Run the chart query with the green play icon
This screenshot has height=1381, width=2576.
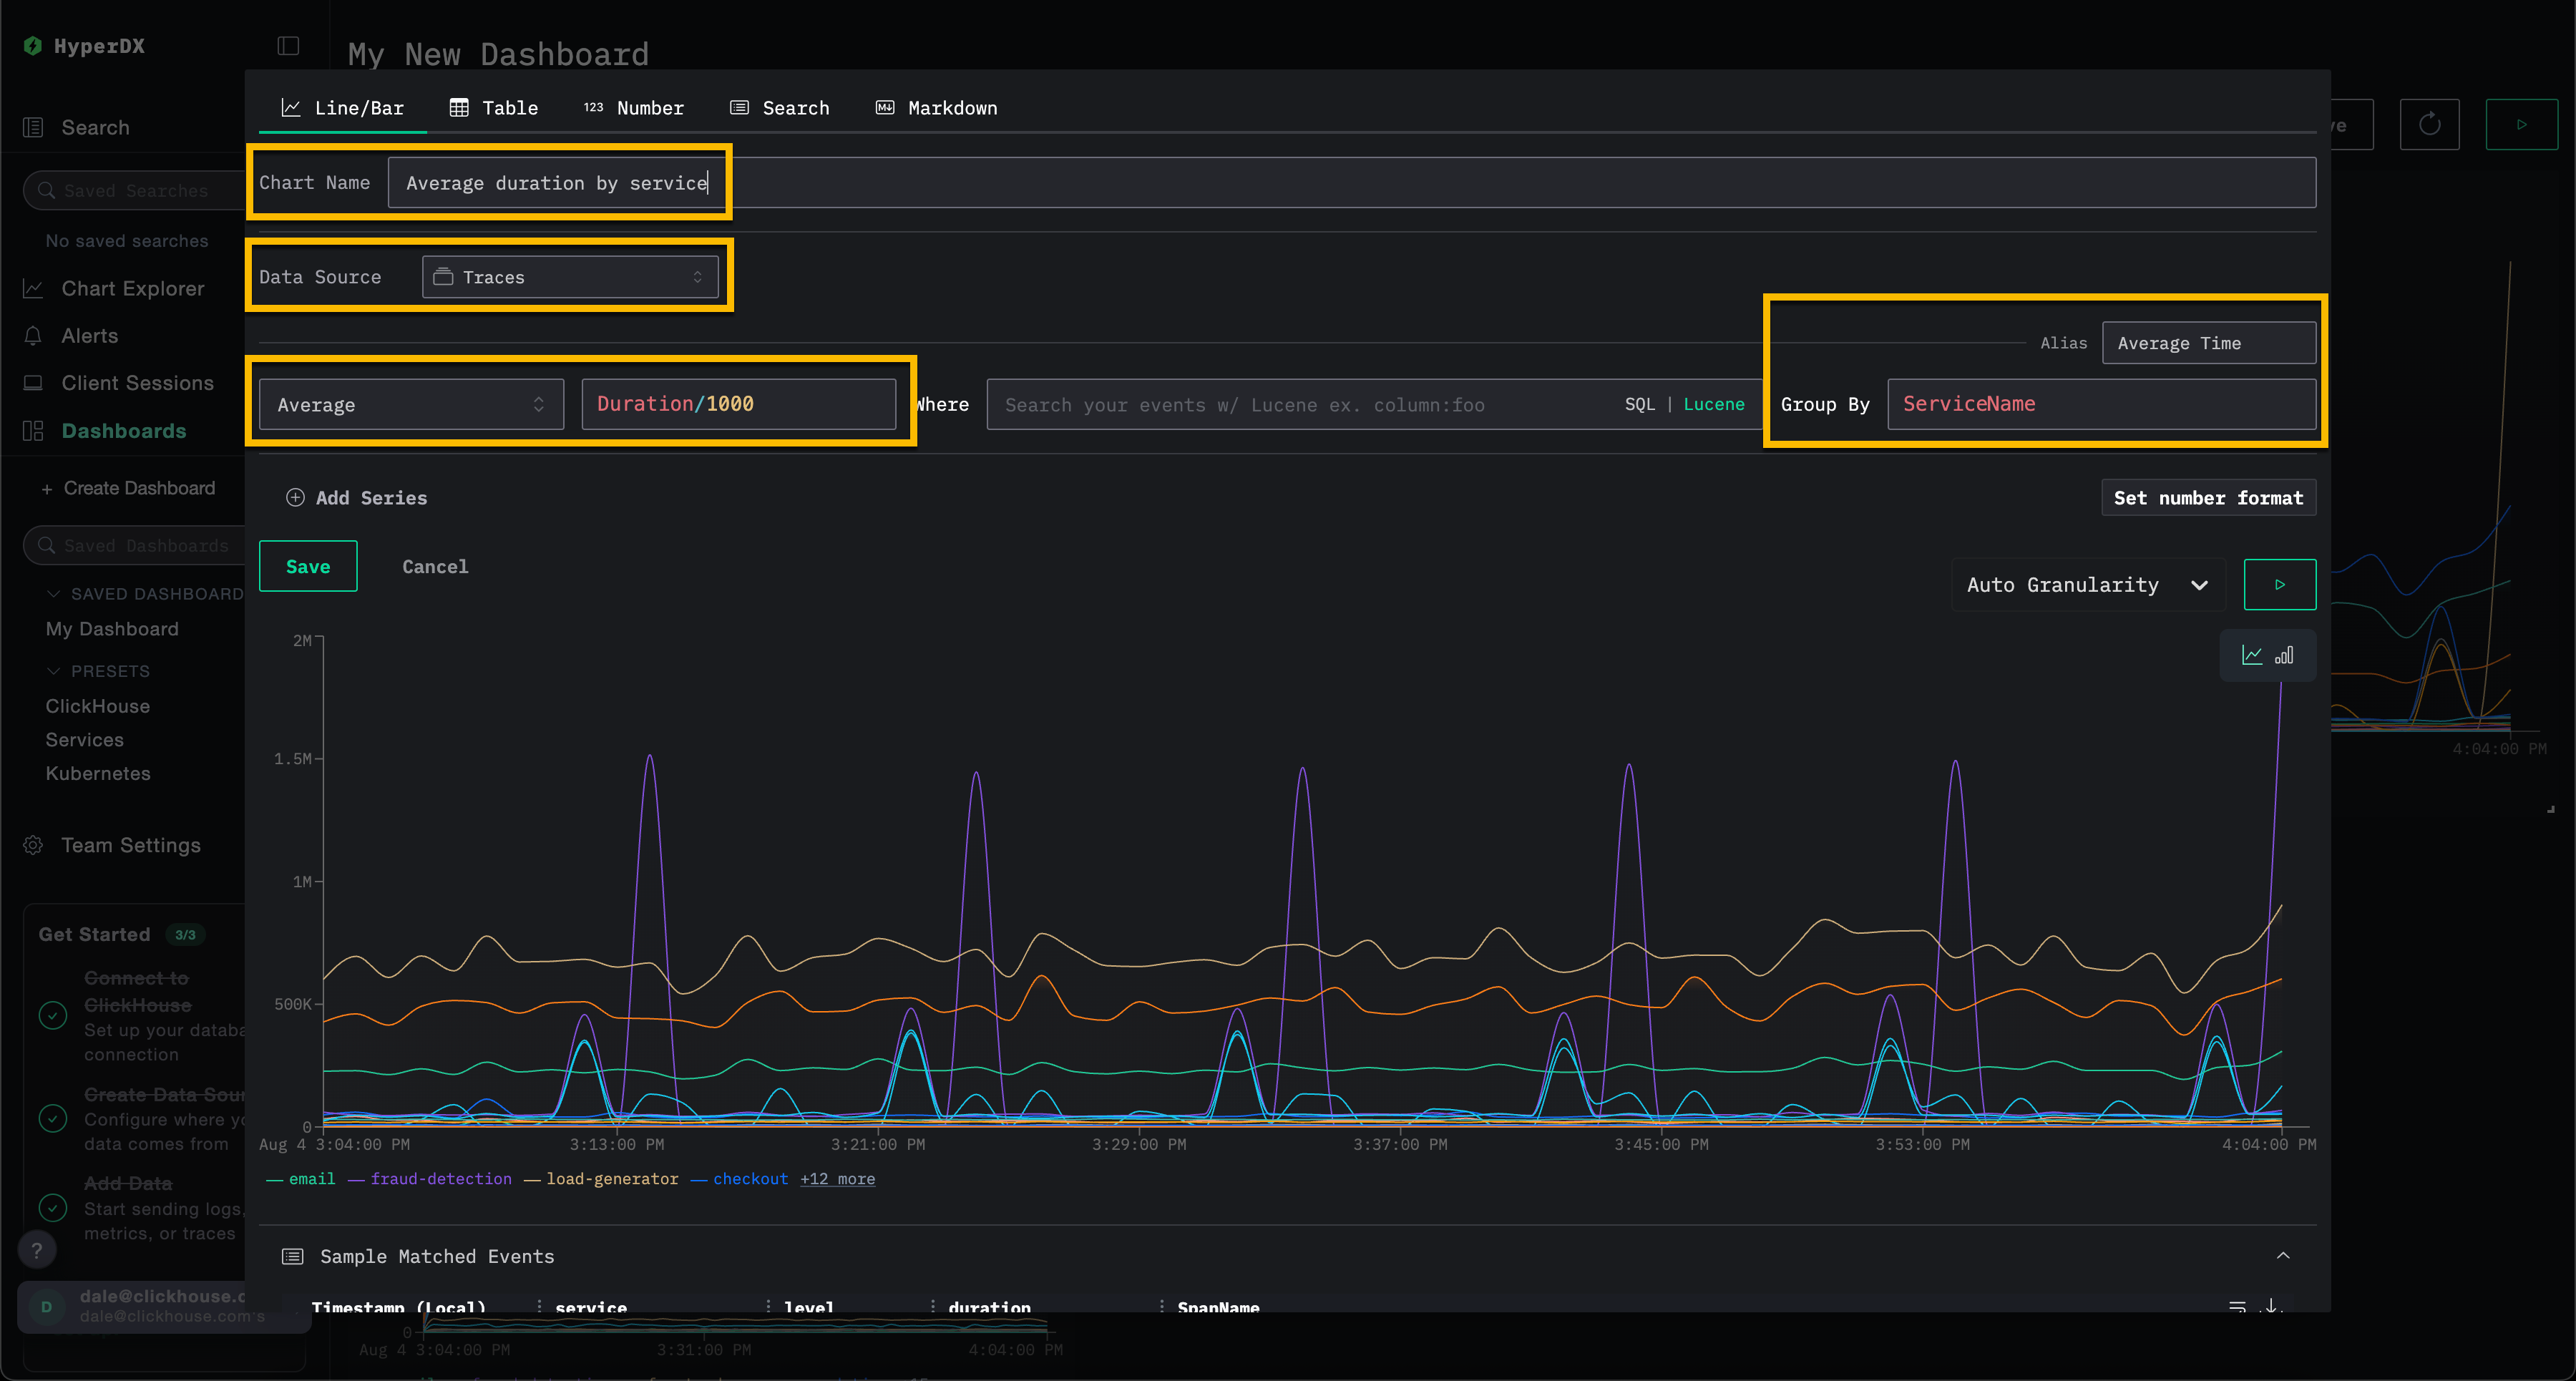click(x=2280, y=584)
